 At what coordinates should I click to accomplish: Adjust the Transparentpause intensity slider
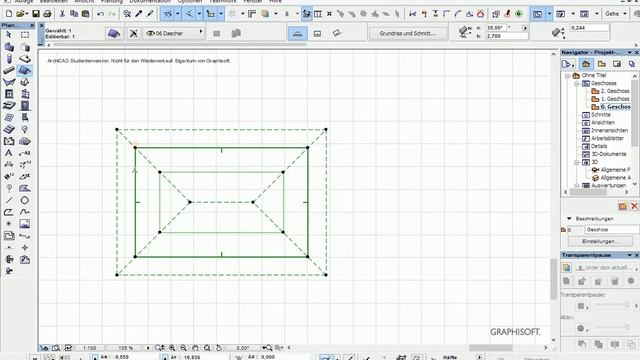coord(611,305)
